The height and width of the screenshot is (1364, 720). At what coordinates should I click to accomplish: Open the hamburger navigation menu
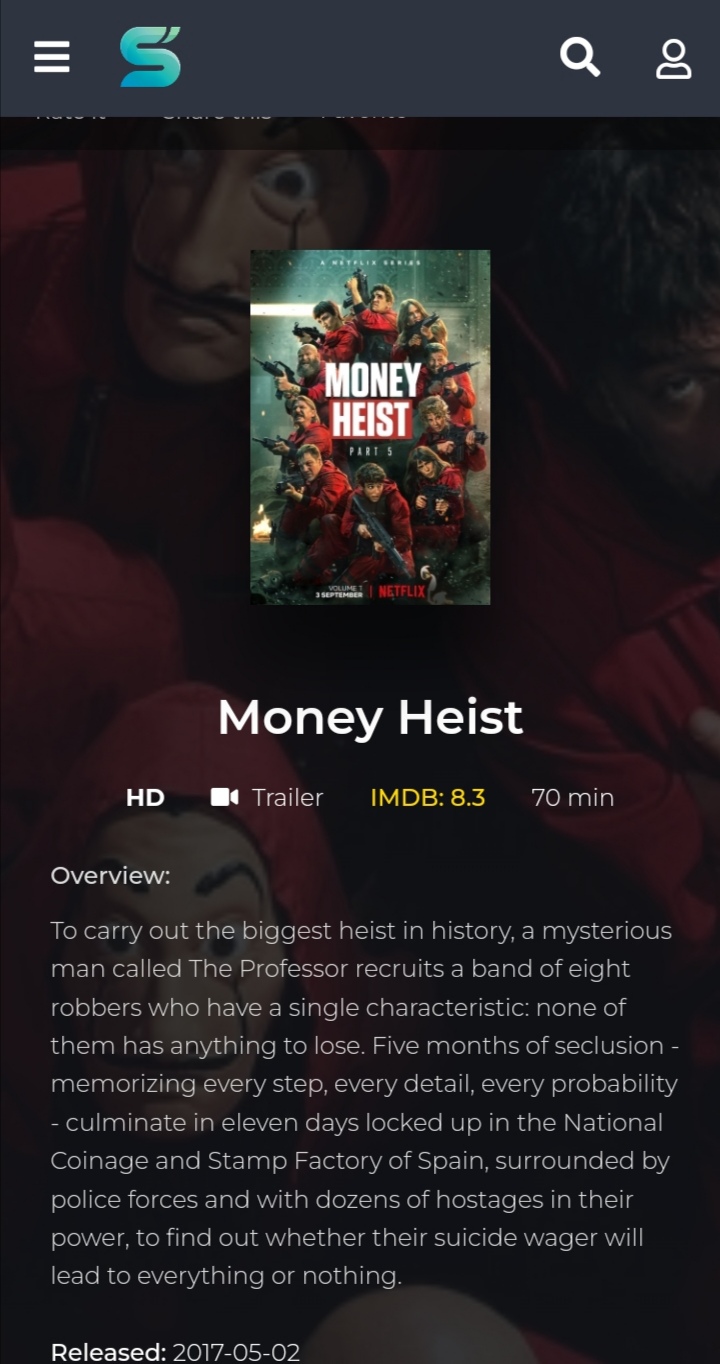coord(52,57)
